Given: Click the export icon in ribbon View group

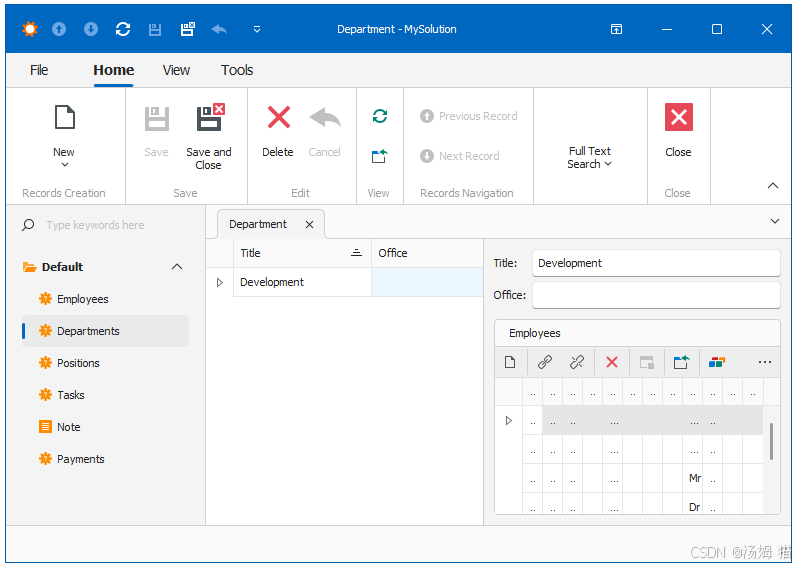Looking at the screenshot, I should click(380, 156).
